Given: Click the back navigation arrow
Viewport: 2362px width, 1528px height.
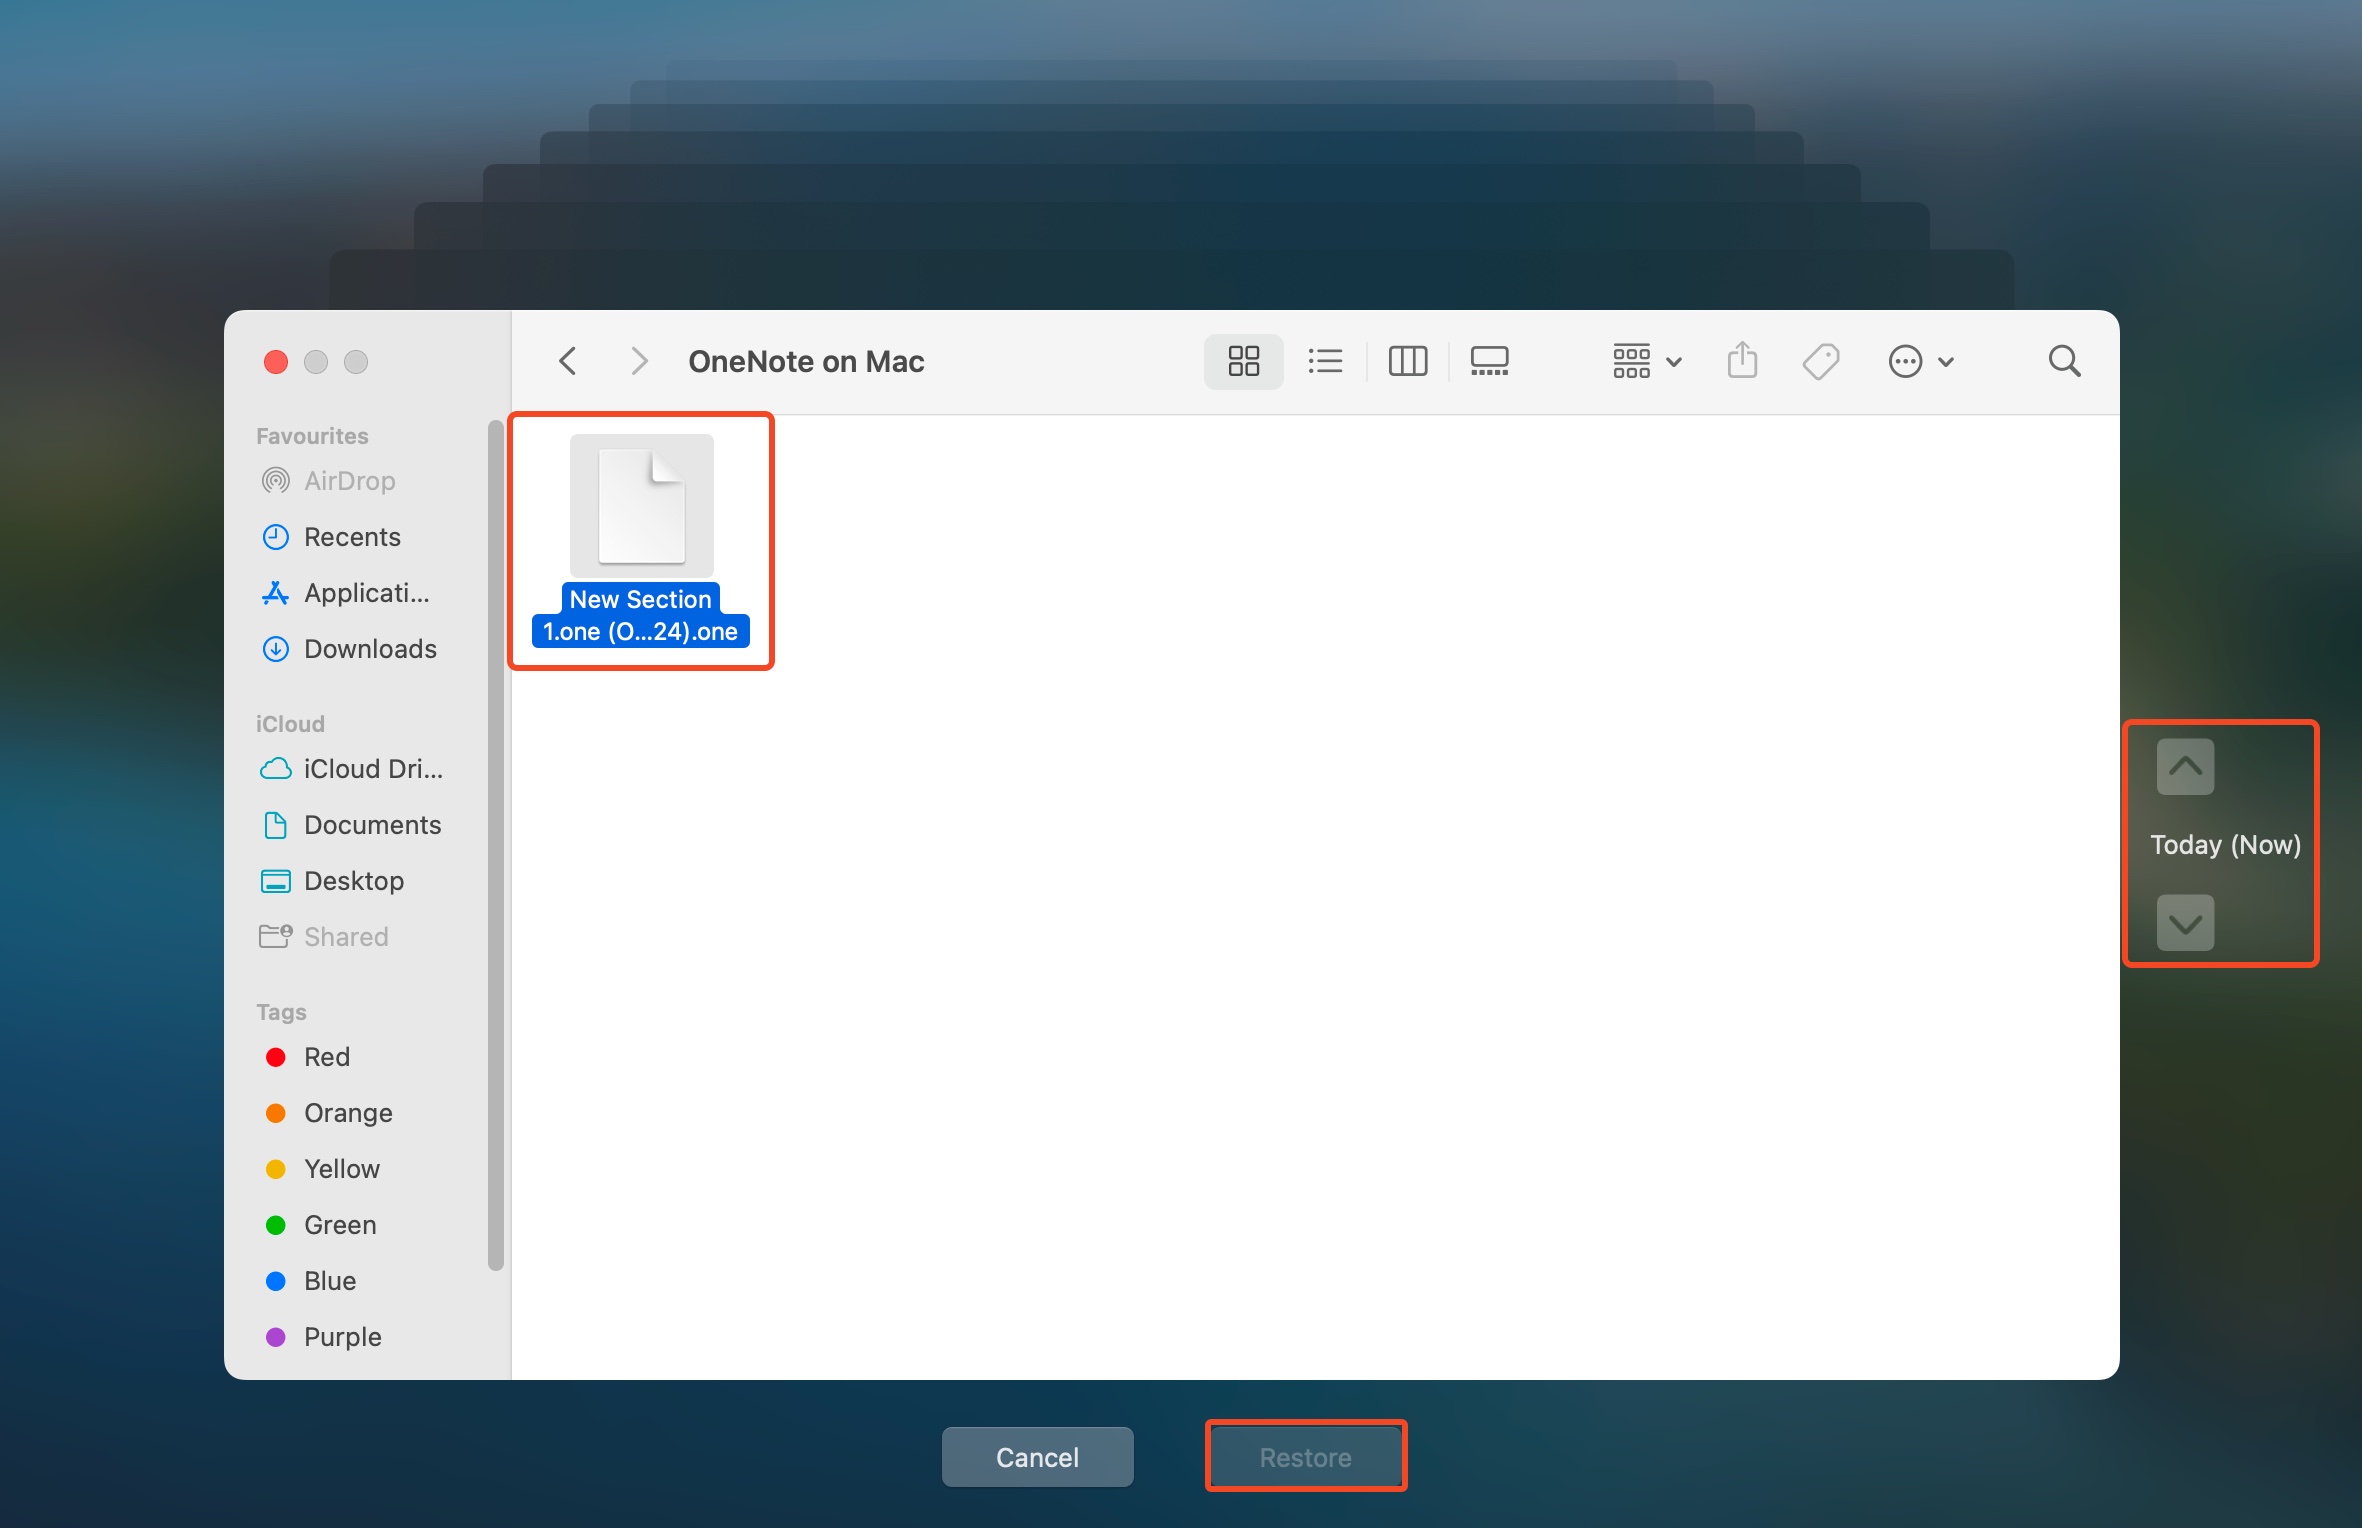Looking at the screenshot, I should pos(568,361).
